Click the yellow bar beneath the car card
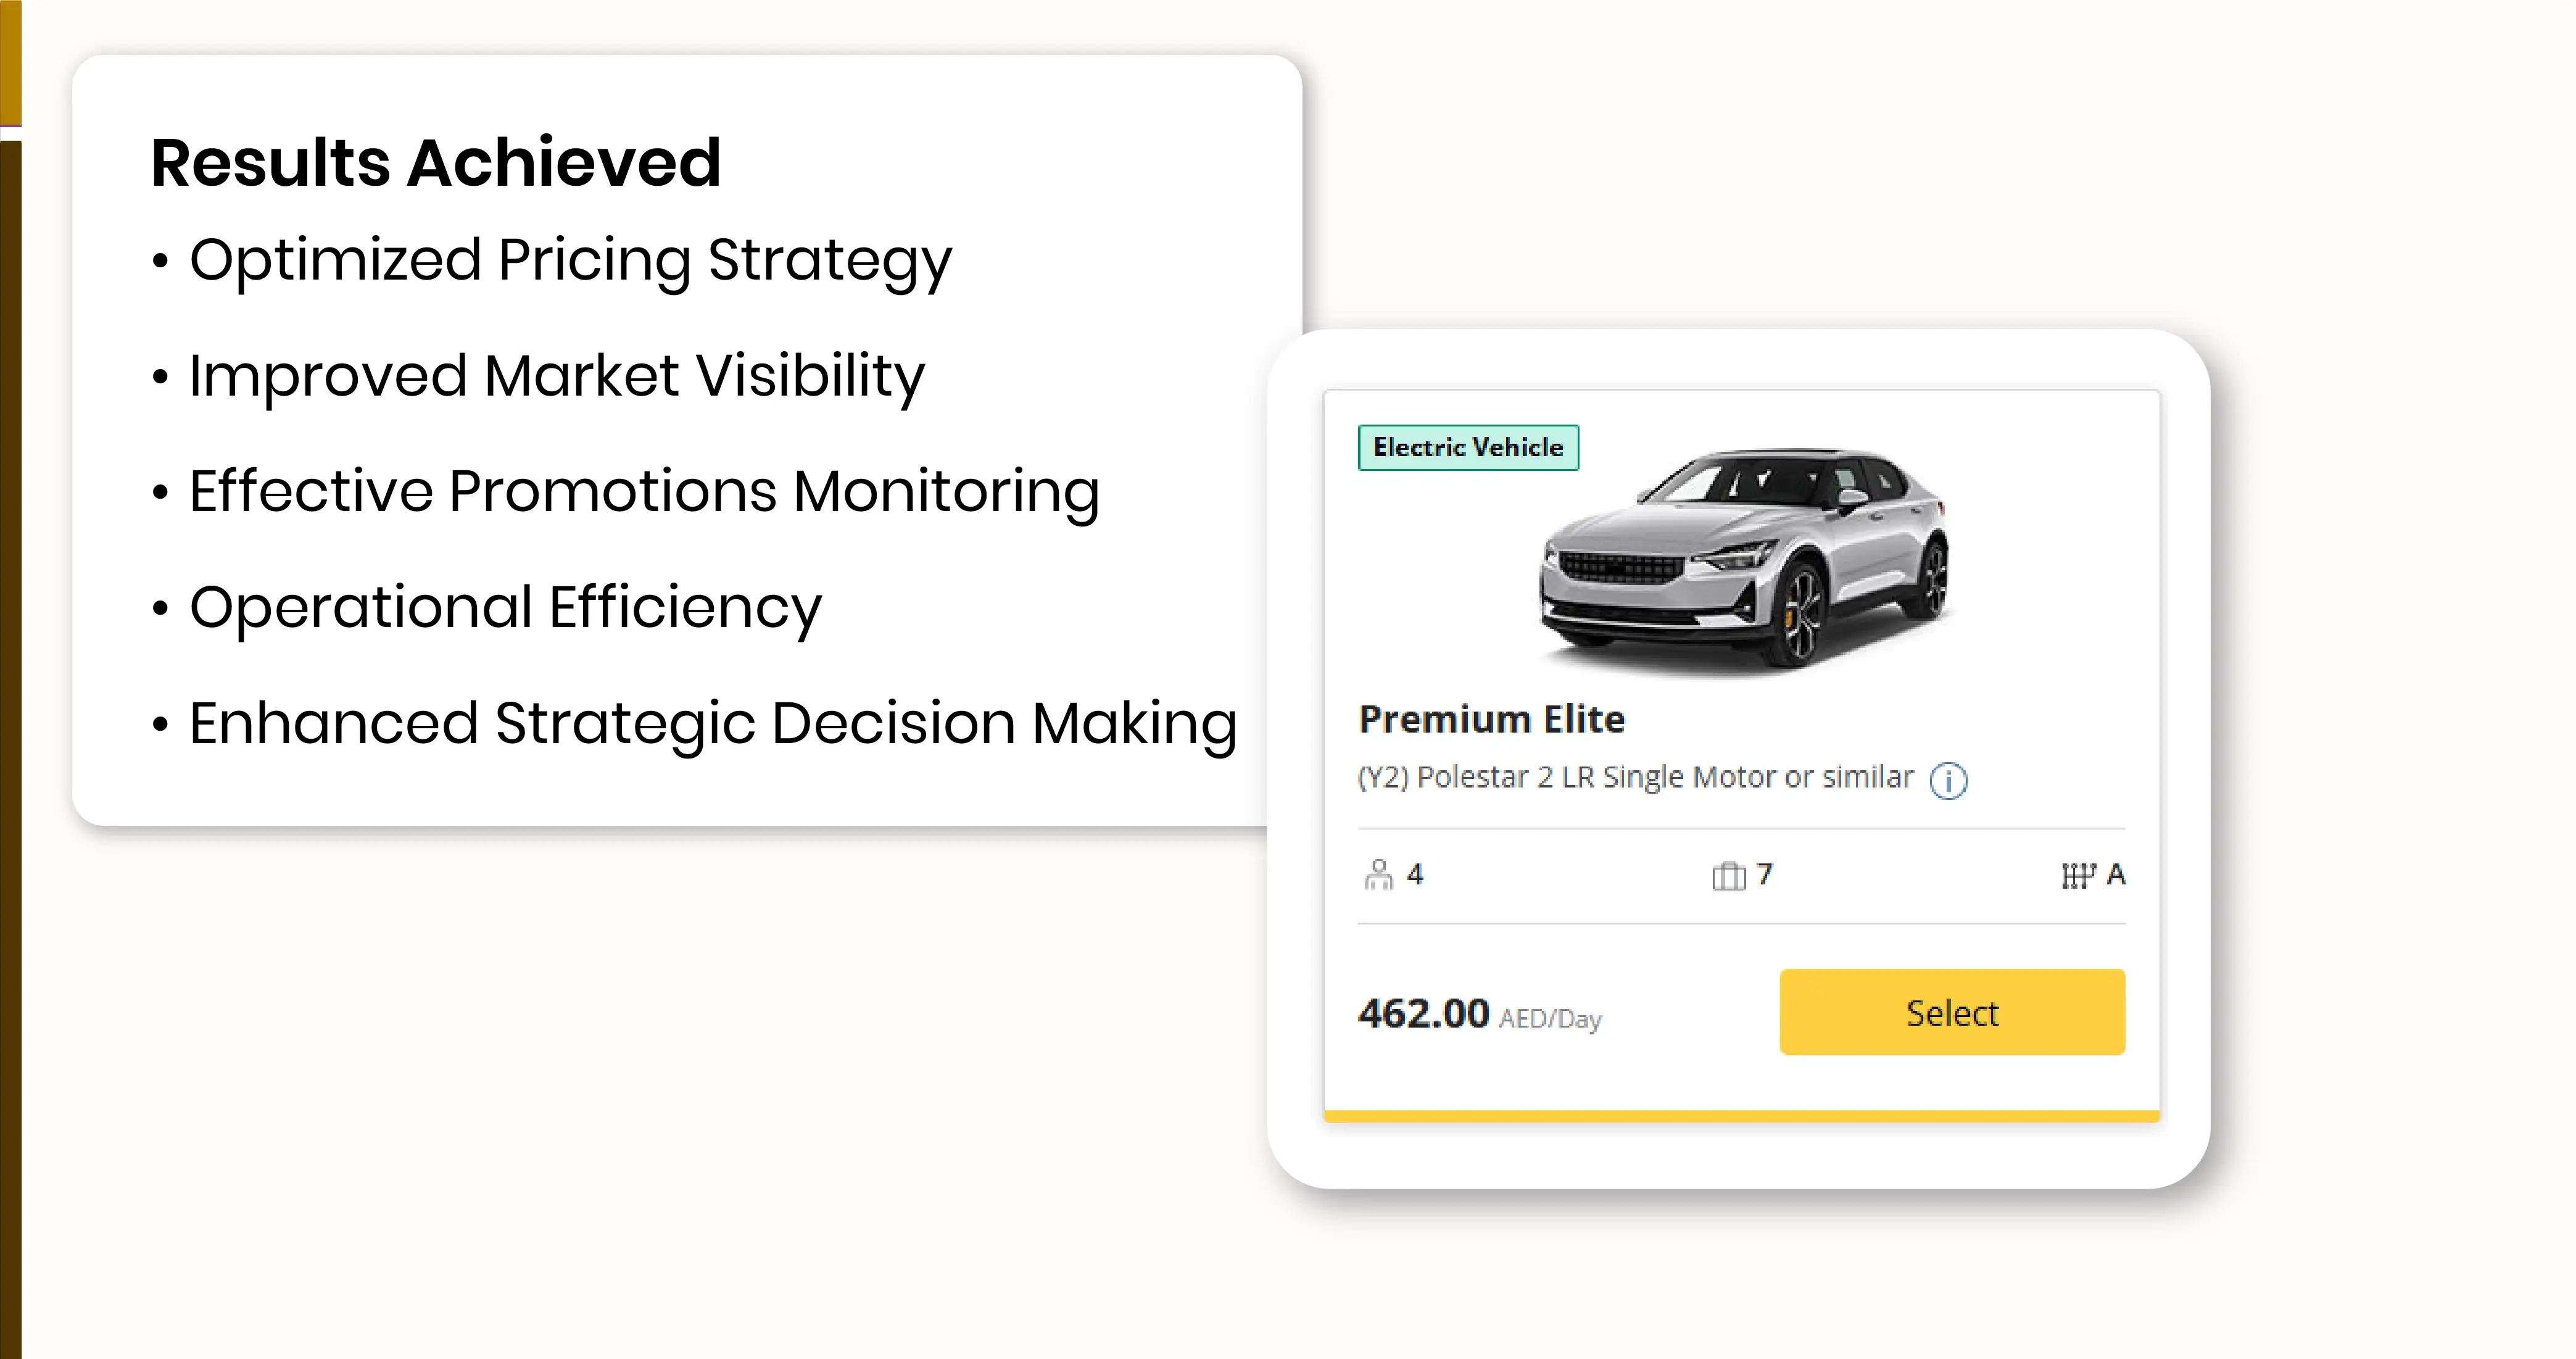Screen dimensions: 2576x1359 tap(1741, 1116)
